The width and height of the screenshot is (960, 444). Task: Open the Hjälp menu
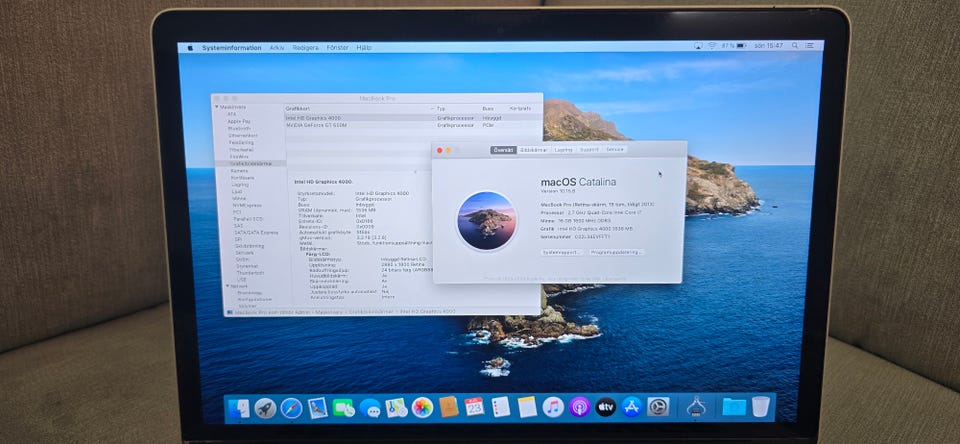pyautogui.click(x=364, y=48)
